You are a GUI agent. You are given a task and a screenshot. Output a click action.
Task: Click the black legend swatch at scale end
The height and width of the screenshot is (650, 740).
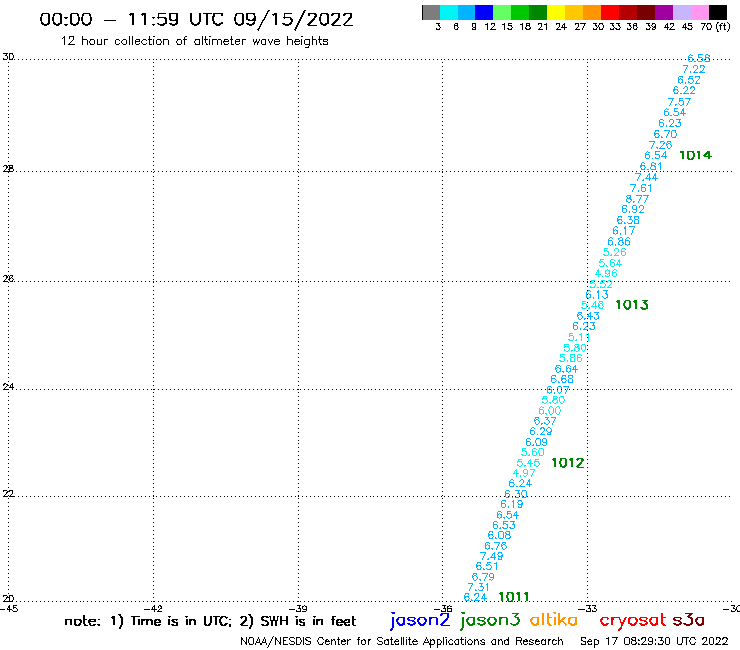(718, 12)
